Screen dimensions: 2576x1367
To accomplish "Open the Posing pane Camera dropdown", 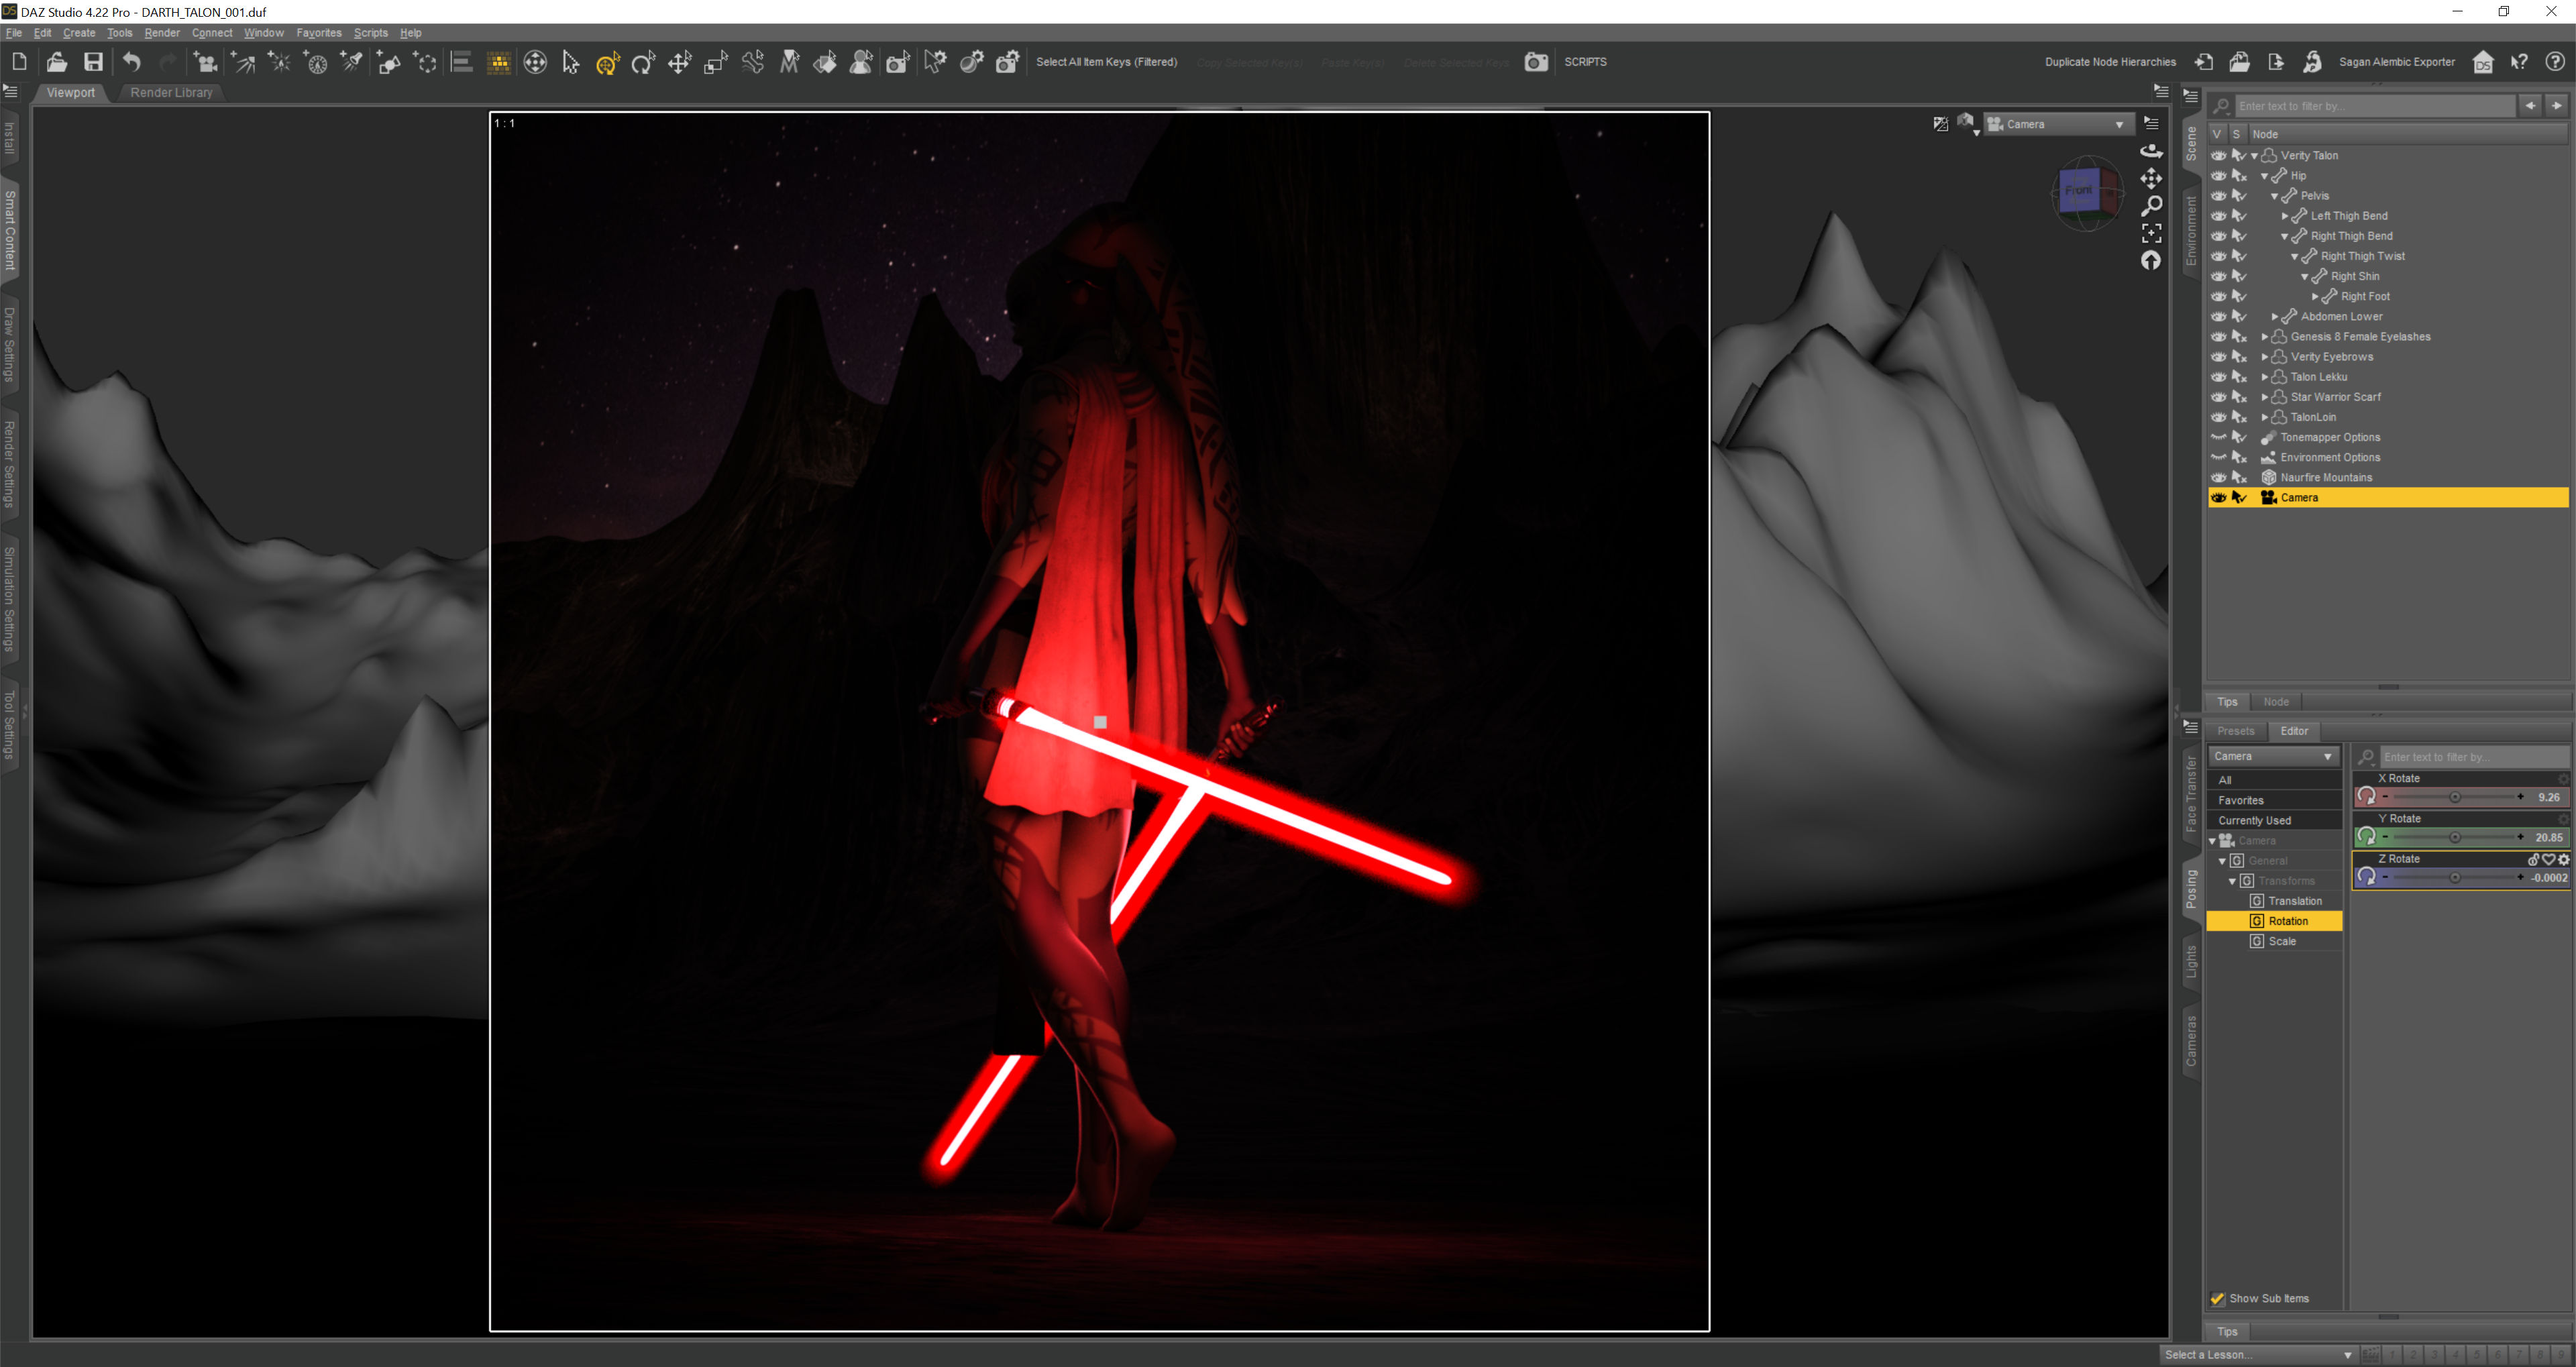I will [x=2274, y=756].
